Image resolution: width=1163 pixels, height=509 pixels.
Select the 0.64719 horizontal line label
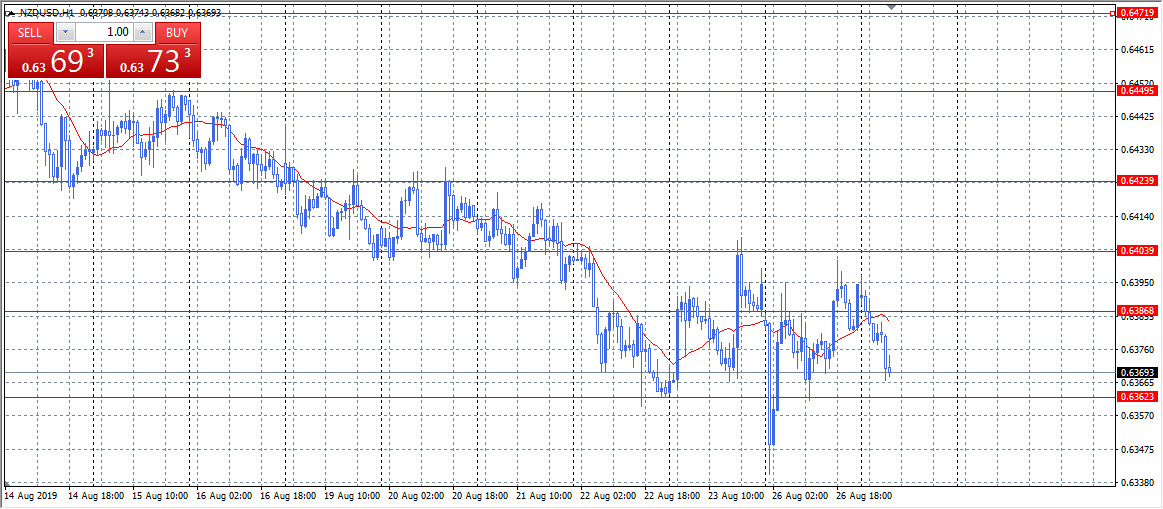1136,13
